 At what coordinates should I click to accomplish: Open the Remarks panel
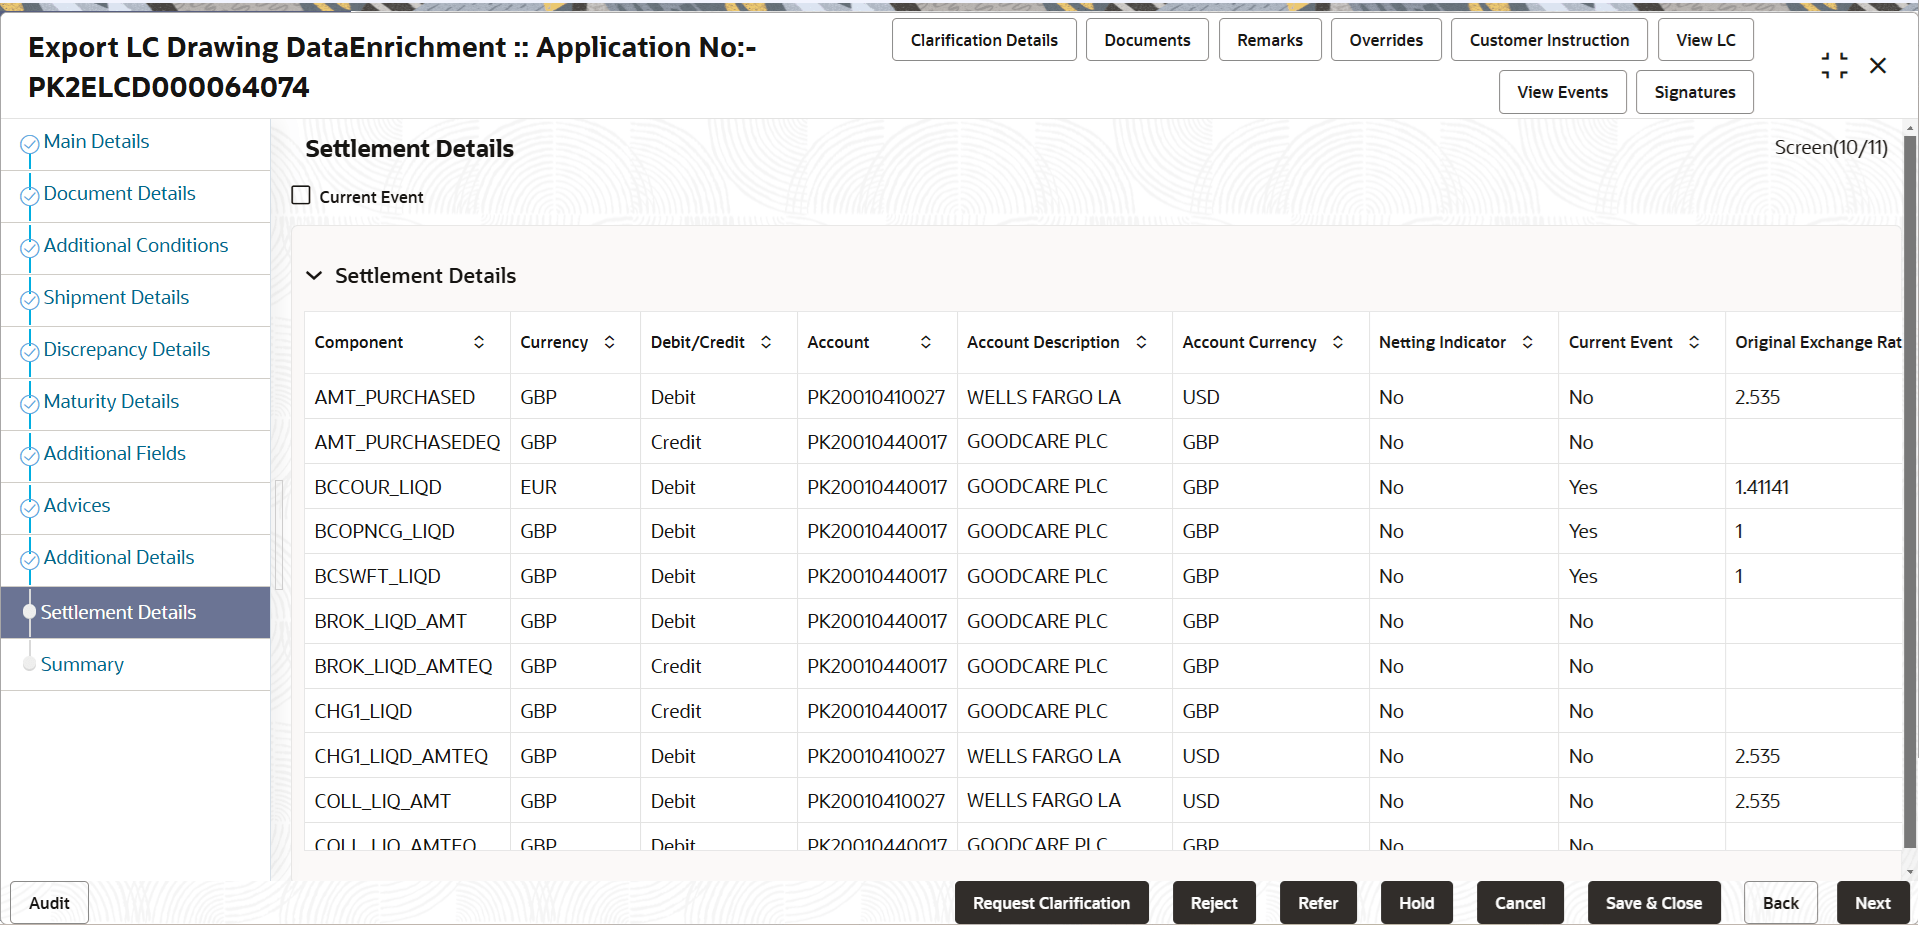pyautogui.click(x=1269, y=39)
